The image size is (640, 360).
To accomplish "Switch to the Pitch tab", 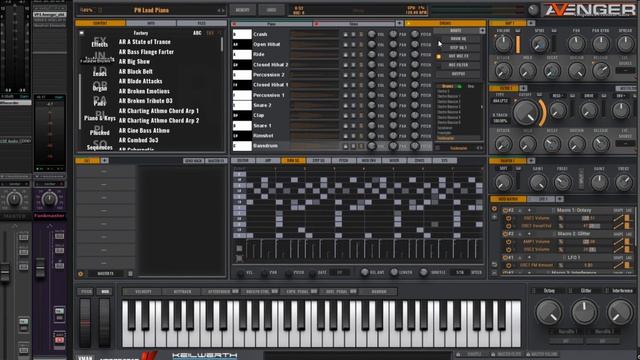I will (344, 161).
